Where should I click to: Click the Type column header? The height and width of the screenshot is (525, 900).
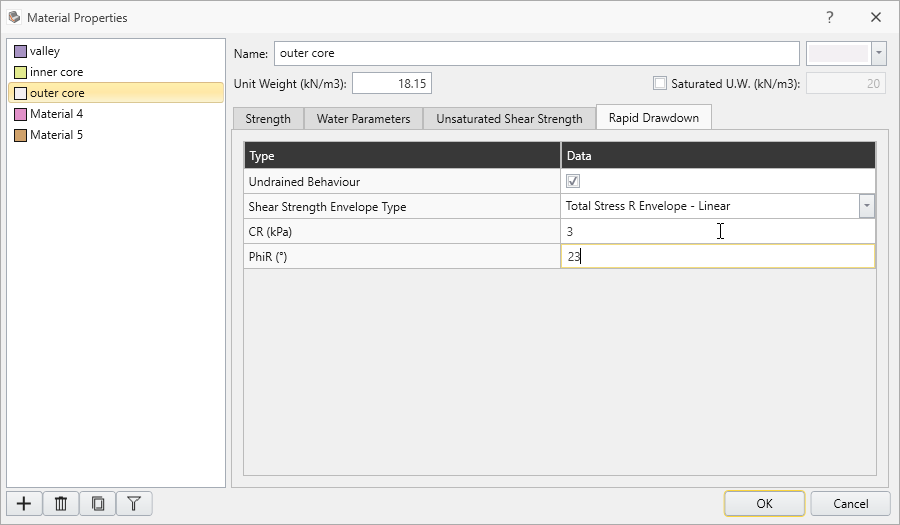pos(402,155)
